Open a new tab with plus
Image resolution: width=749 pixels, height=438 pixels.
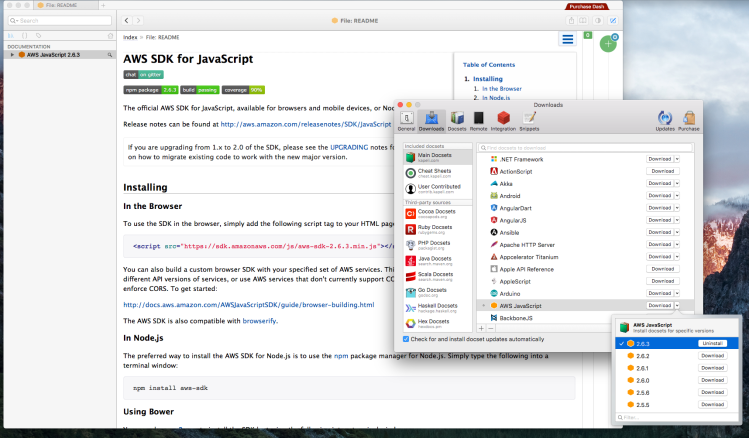click(103, 5)
